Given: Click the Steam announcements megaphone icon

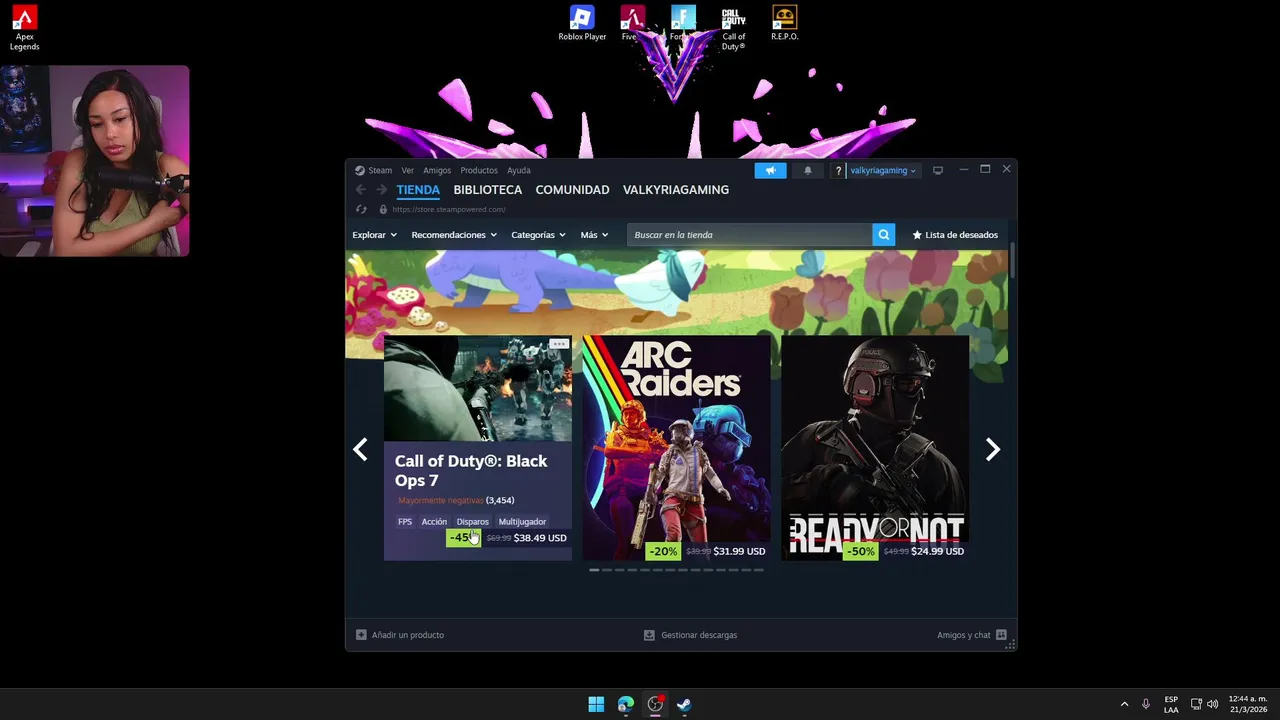Looking at the screenshot, I should [x=770, y=170].
